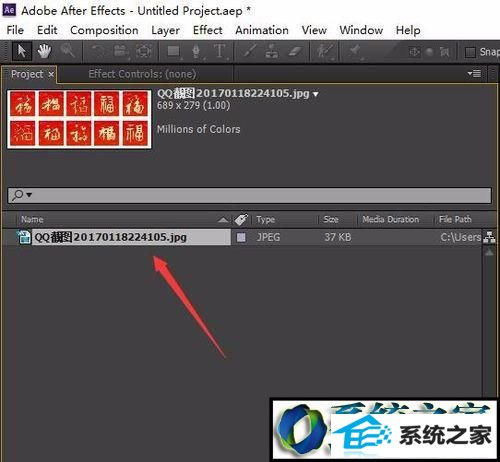
Task: Click the lavender label color swatch
Action: 241,238
